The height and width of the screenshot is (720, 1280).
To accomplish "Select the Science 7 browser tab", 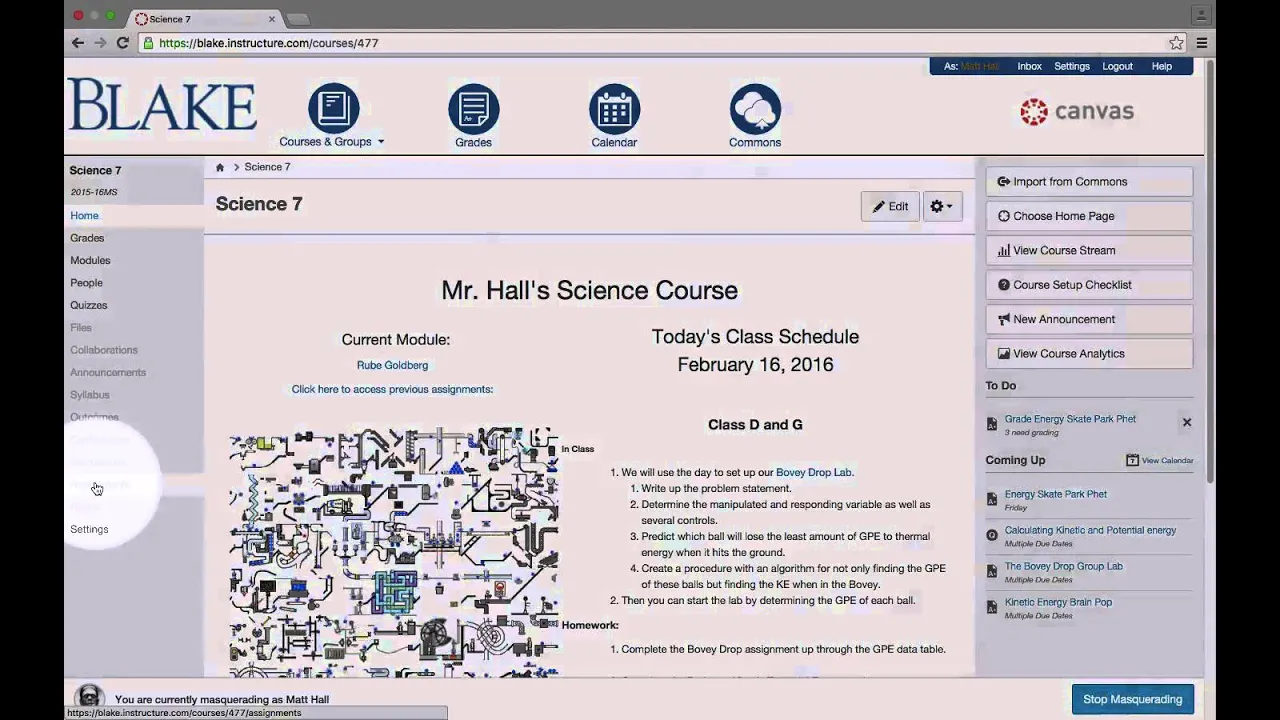I will pyautogui.click(x=205, y=19).
